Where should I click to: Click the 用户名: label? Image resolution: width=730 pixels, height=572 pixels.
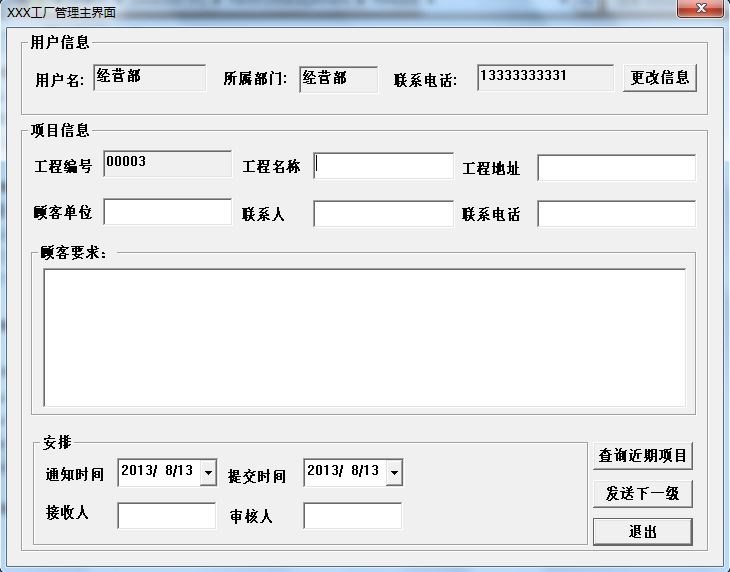point(60,80)
